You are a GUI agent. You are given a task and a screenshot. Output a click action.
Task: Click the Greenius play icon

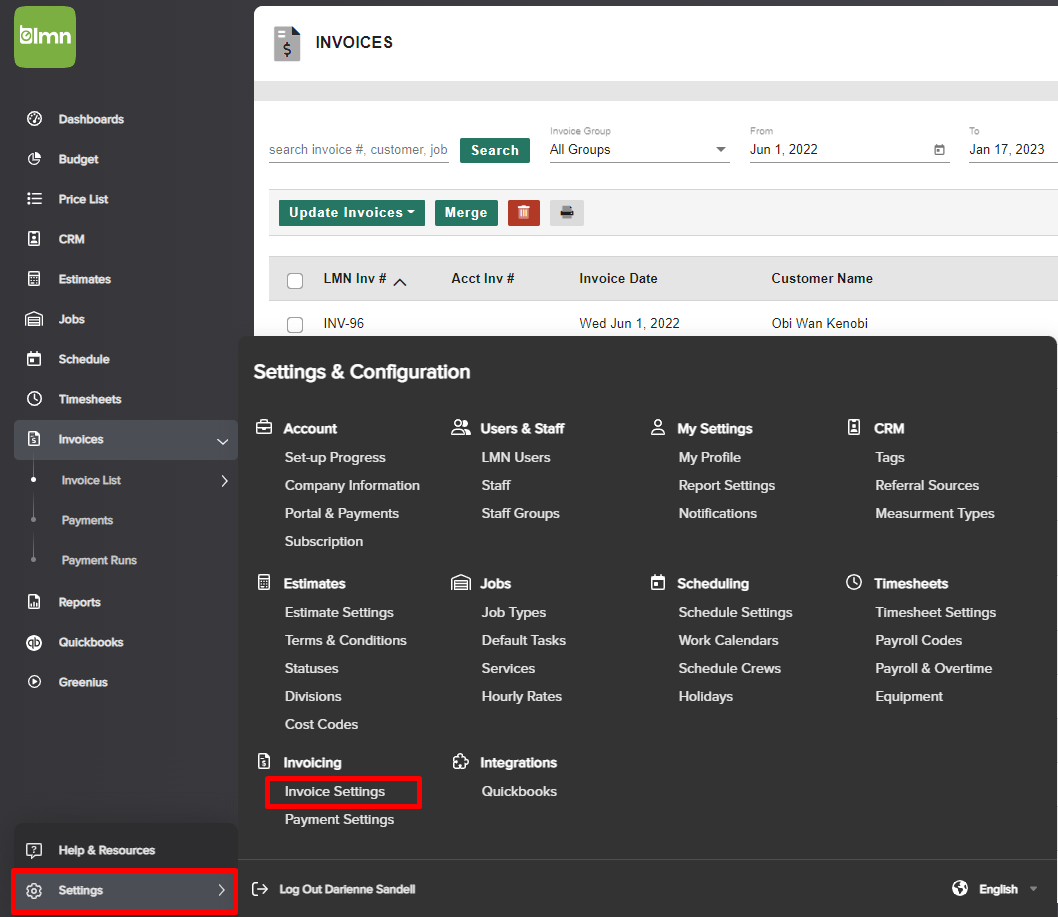click(34, 682)
